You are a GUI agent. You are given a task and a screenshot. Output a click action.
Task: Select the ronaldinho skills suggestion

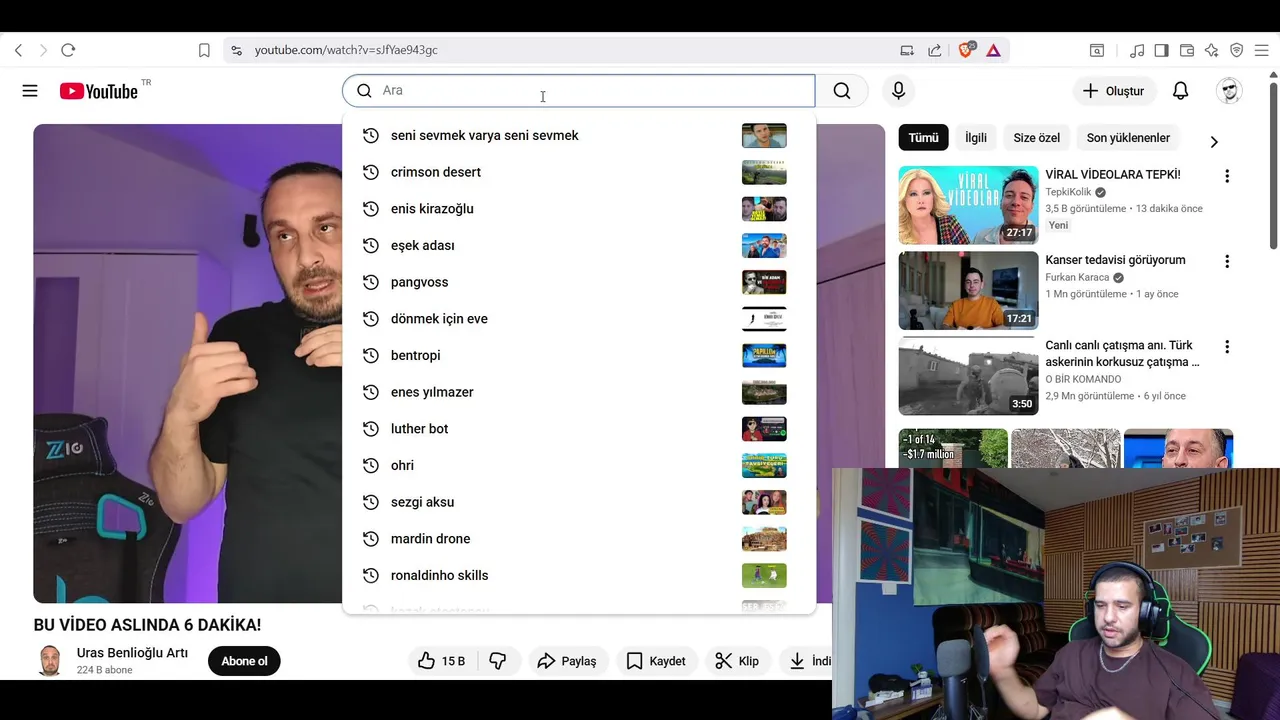(x=579, y=575)
